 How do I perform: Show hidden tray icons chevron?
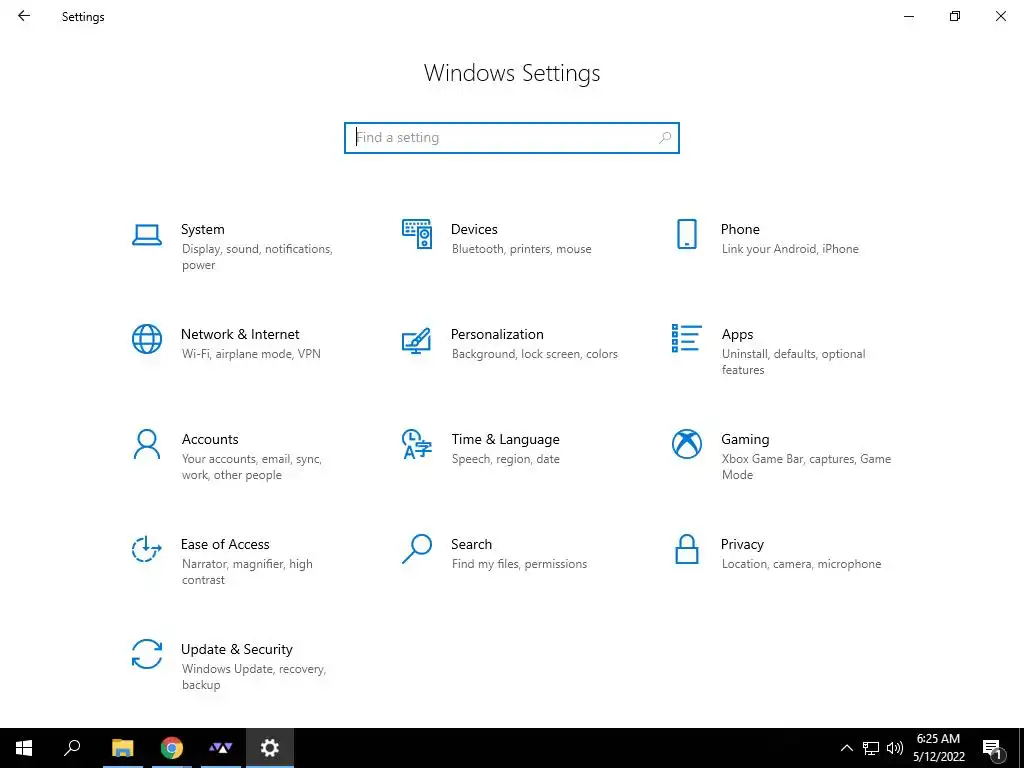(846, 748)
